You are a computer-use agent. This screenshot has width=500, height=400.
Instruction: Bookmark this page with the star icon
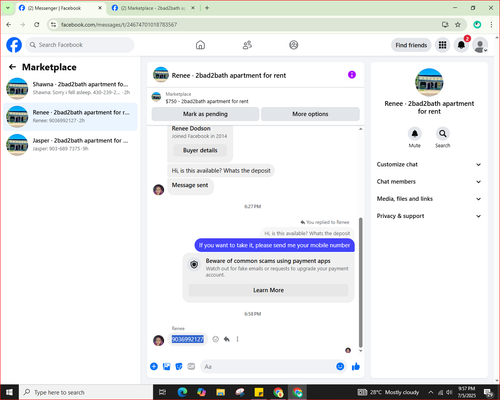point(458,24)
